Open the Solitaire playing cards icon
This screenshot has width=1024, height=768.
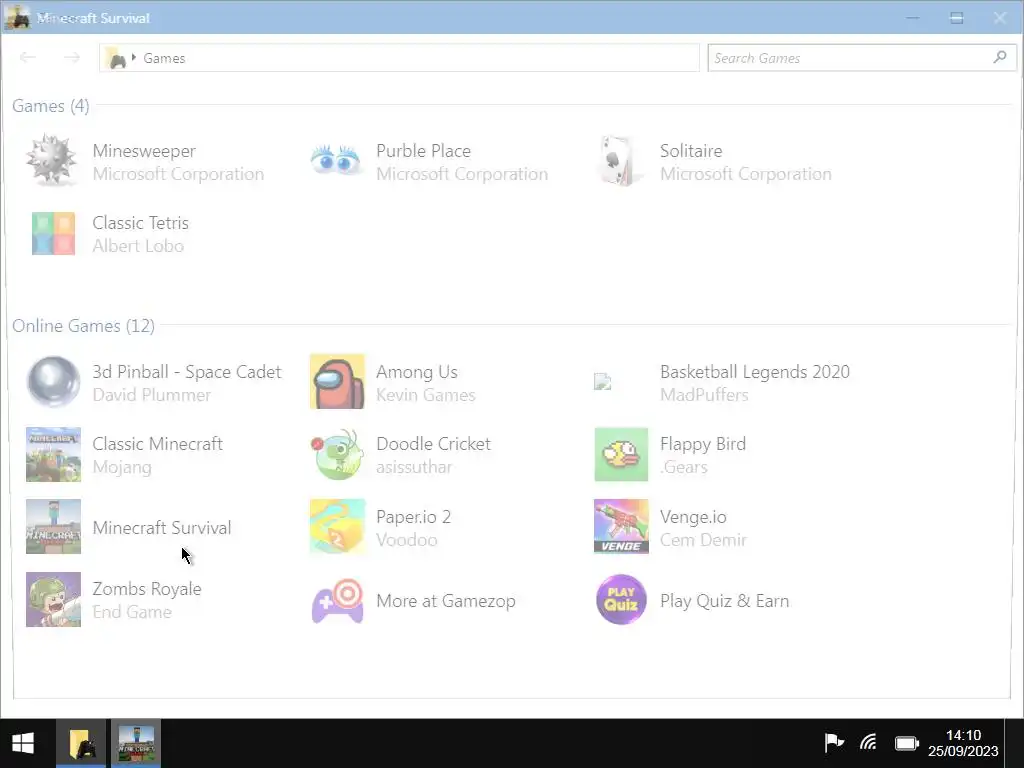point(617,161)
